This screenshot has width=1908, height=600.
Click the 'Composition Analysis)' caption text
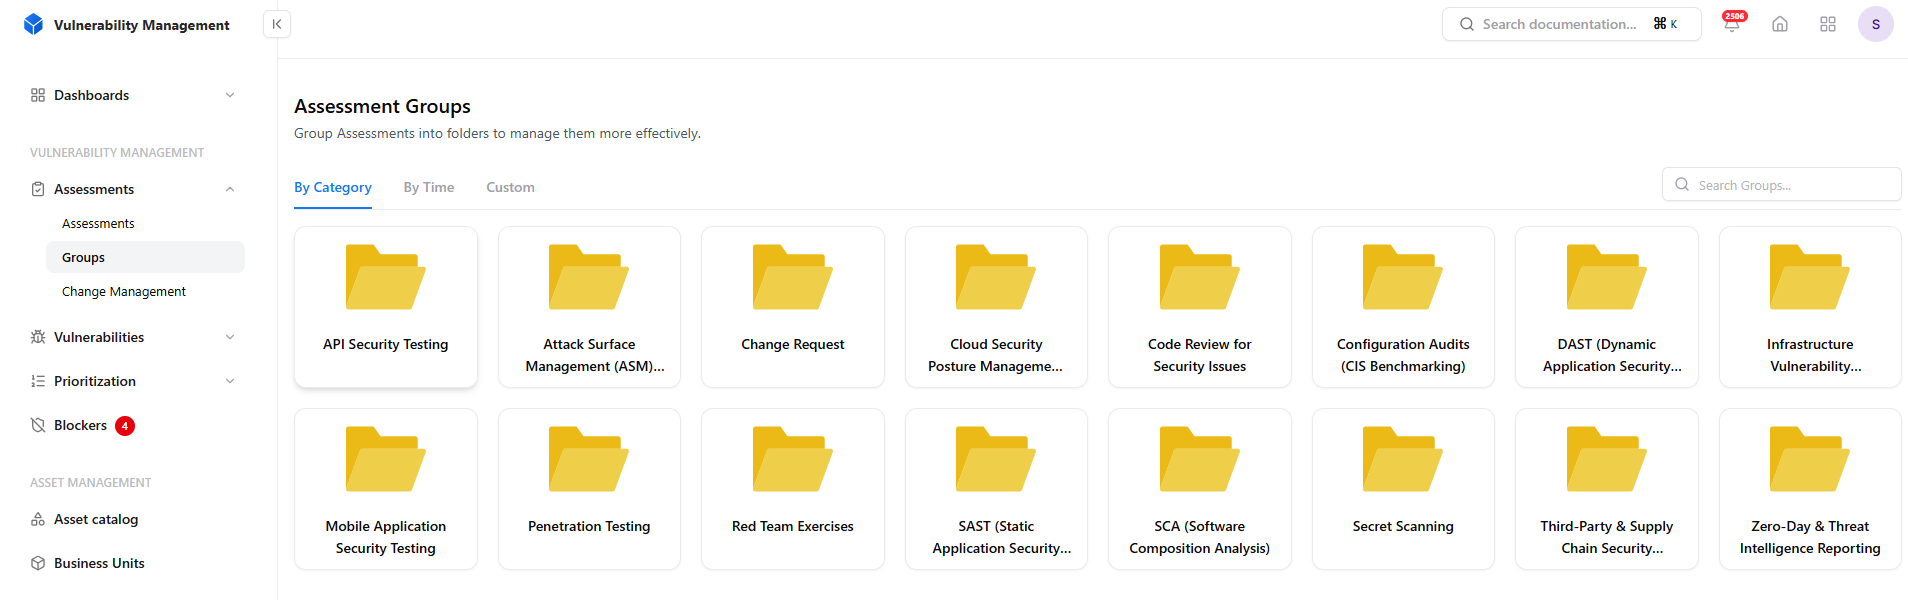coord(1200,548)
